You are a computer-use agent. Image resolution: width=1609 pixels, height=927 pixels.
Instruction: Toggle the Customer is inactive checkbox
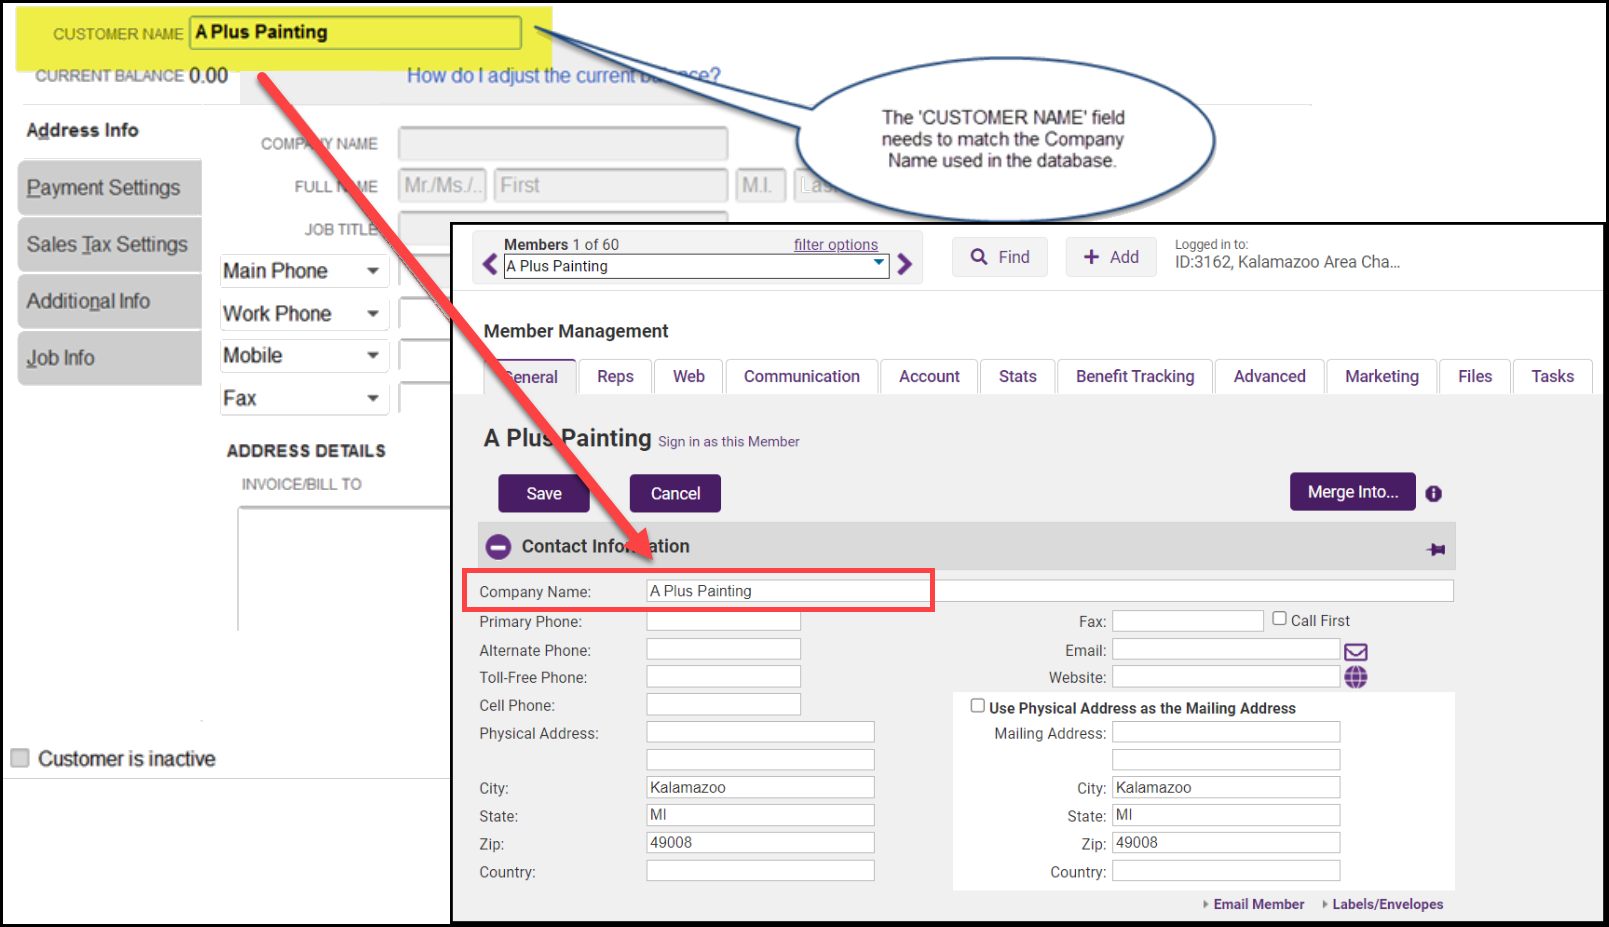coord(20,758)
